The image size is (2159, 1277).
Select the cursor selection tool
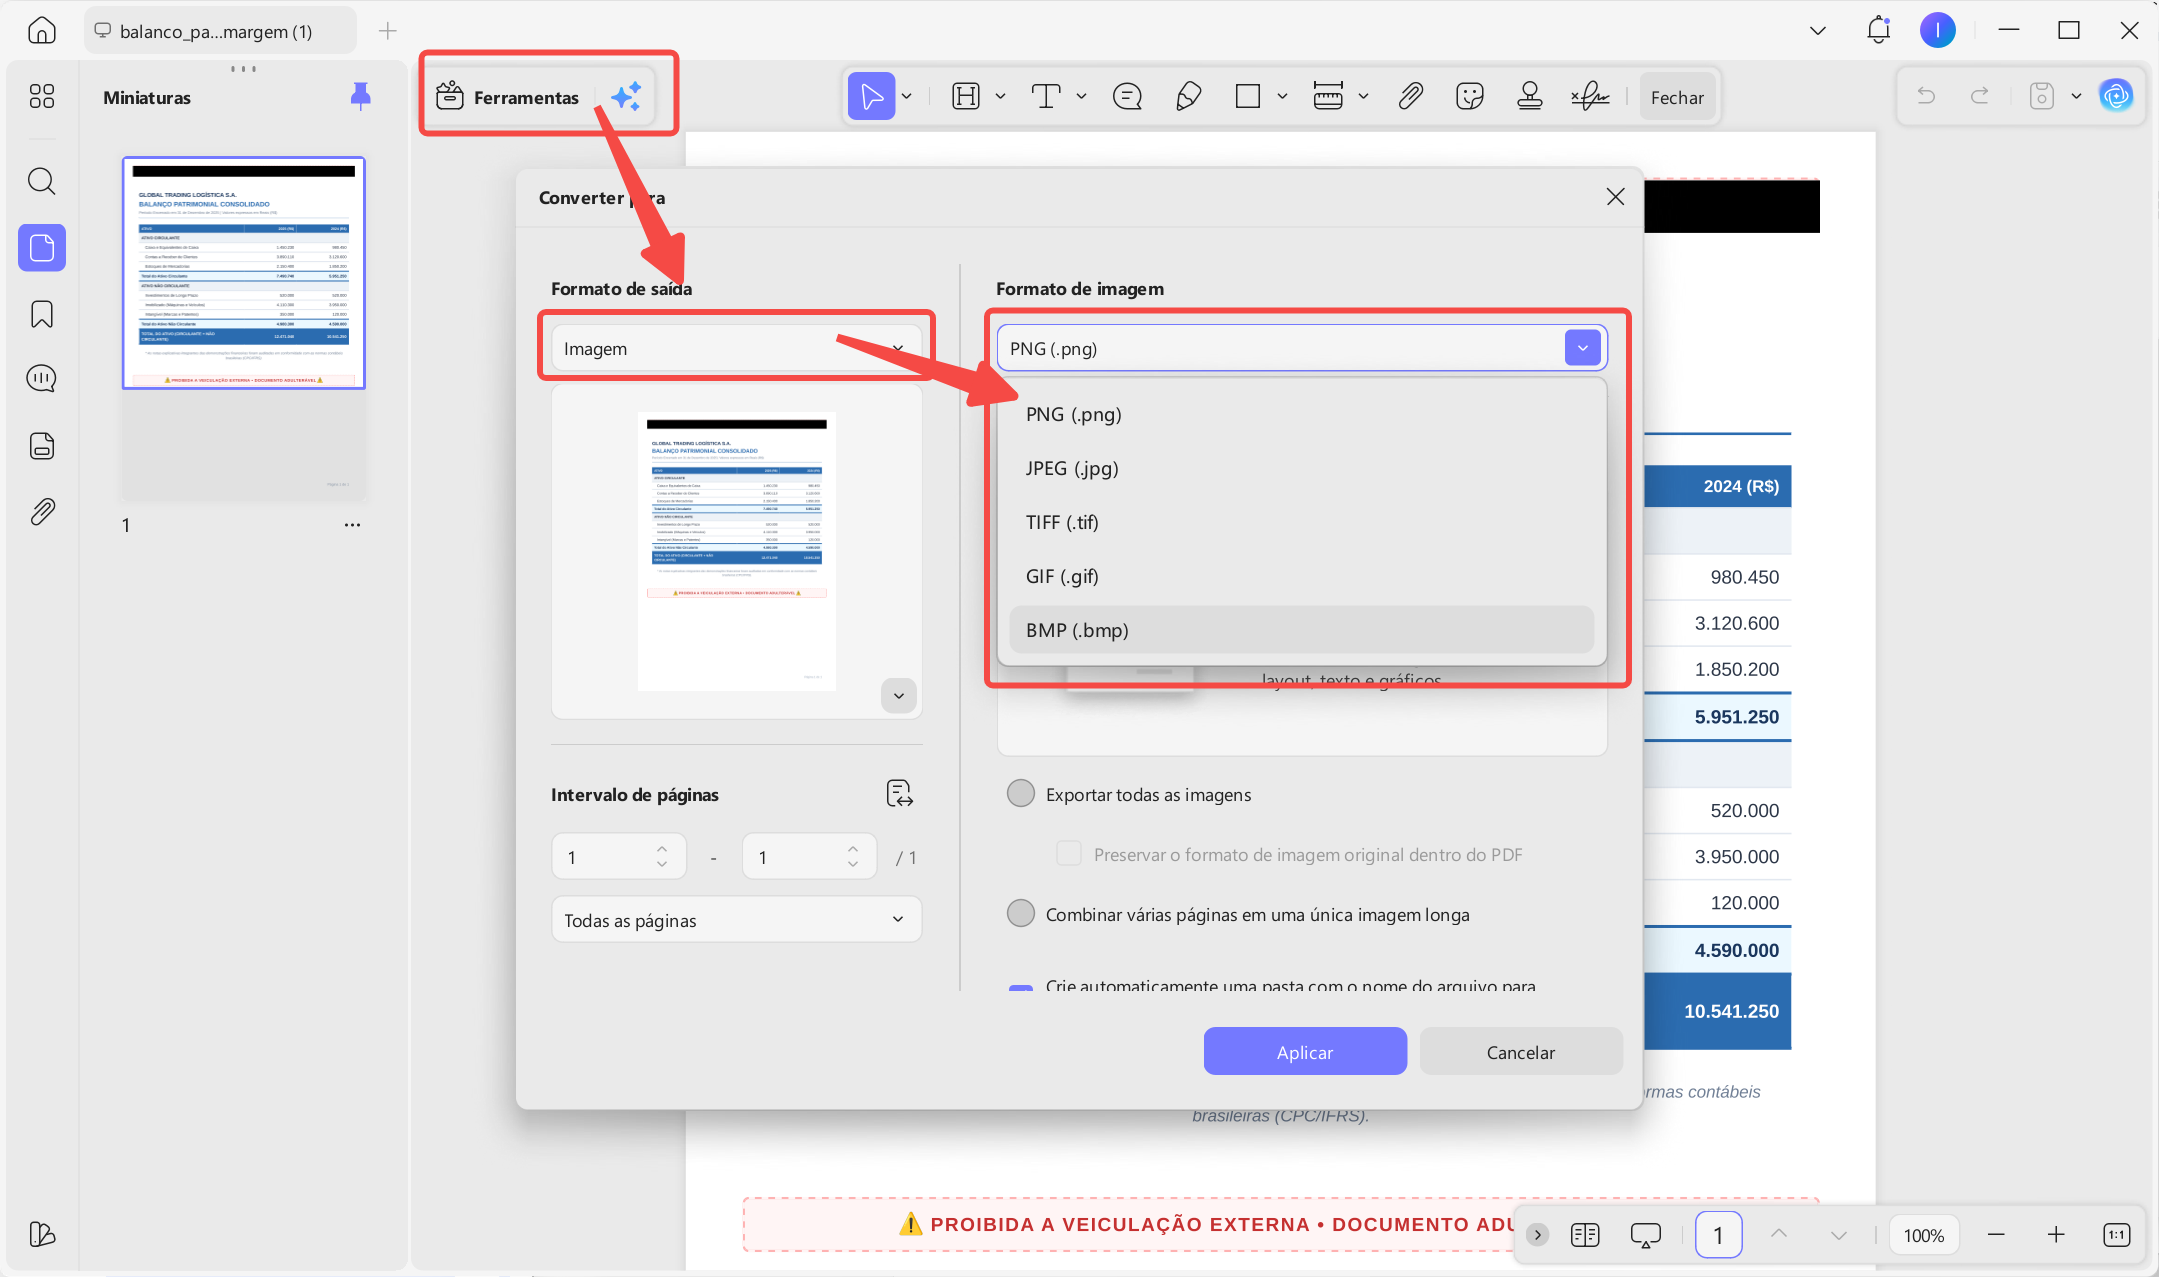coord(871,97)
